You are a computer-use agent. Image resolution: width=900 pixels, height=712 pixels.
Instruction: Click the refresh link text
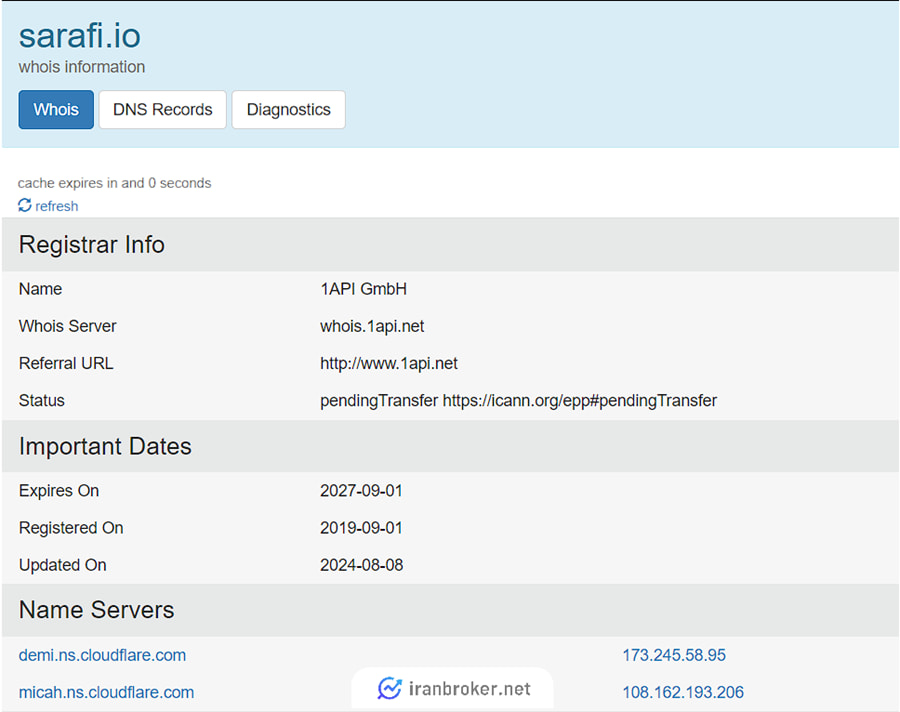click(56, 206)
